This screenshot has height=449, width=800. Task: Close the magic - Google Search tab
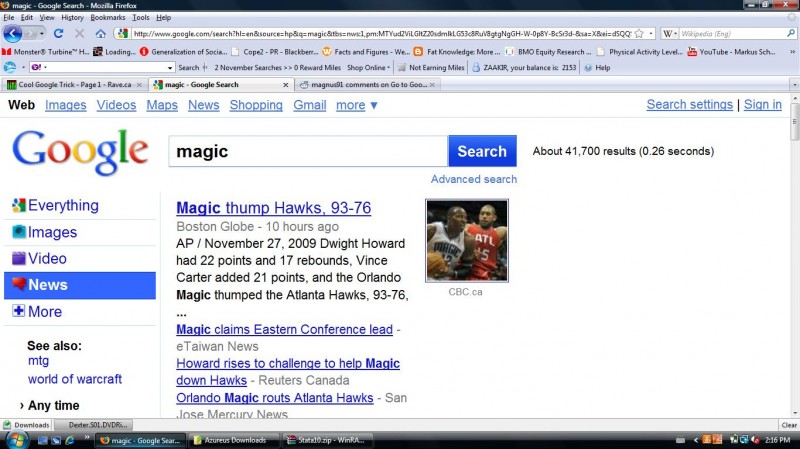286,85
